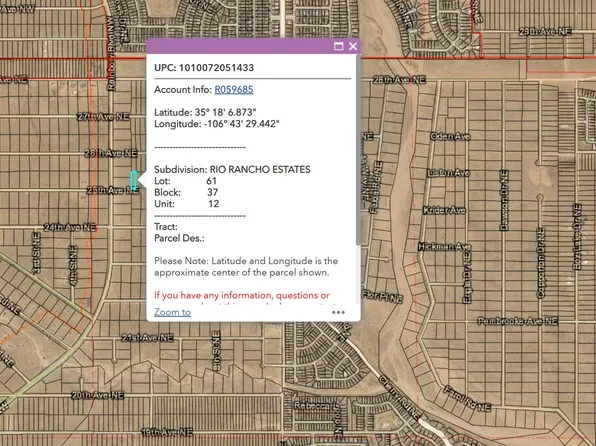This screenshot has height=446, width=596.
Task: Click the Coppotion Dr NE map label
Action: (541, 263)
